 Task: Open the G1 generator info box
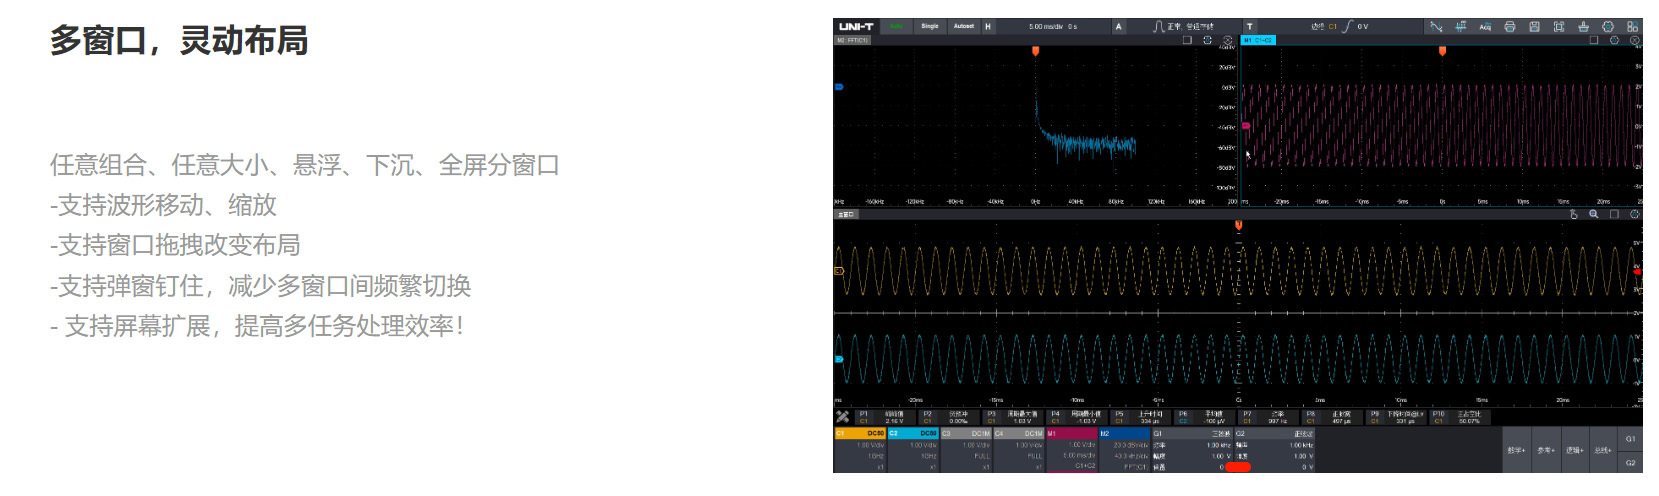pos(1193,450)
